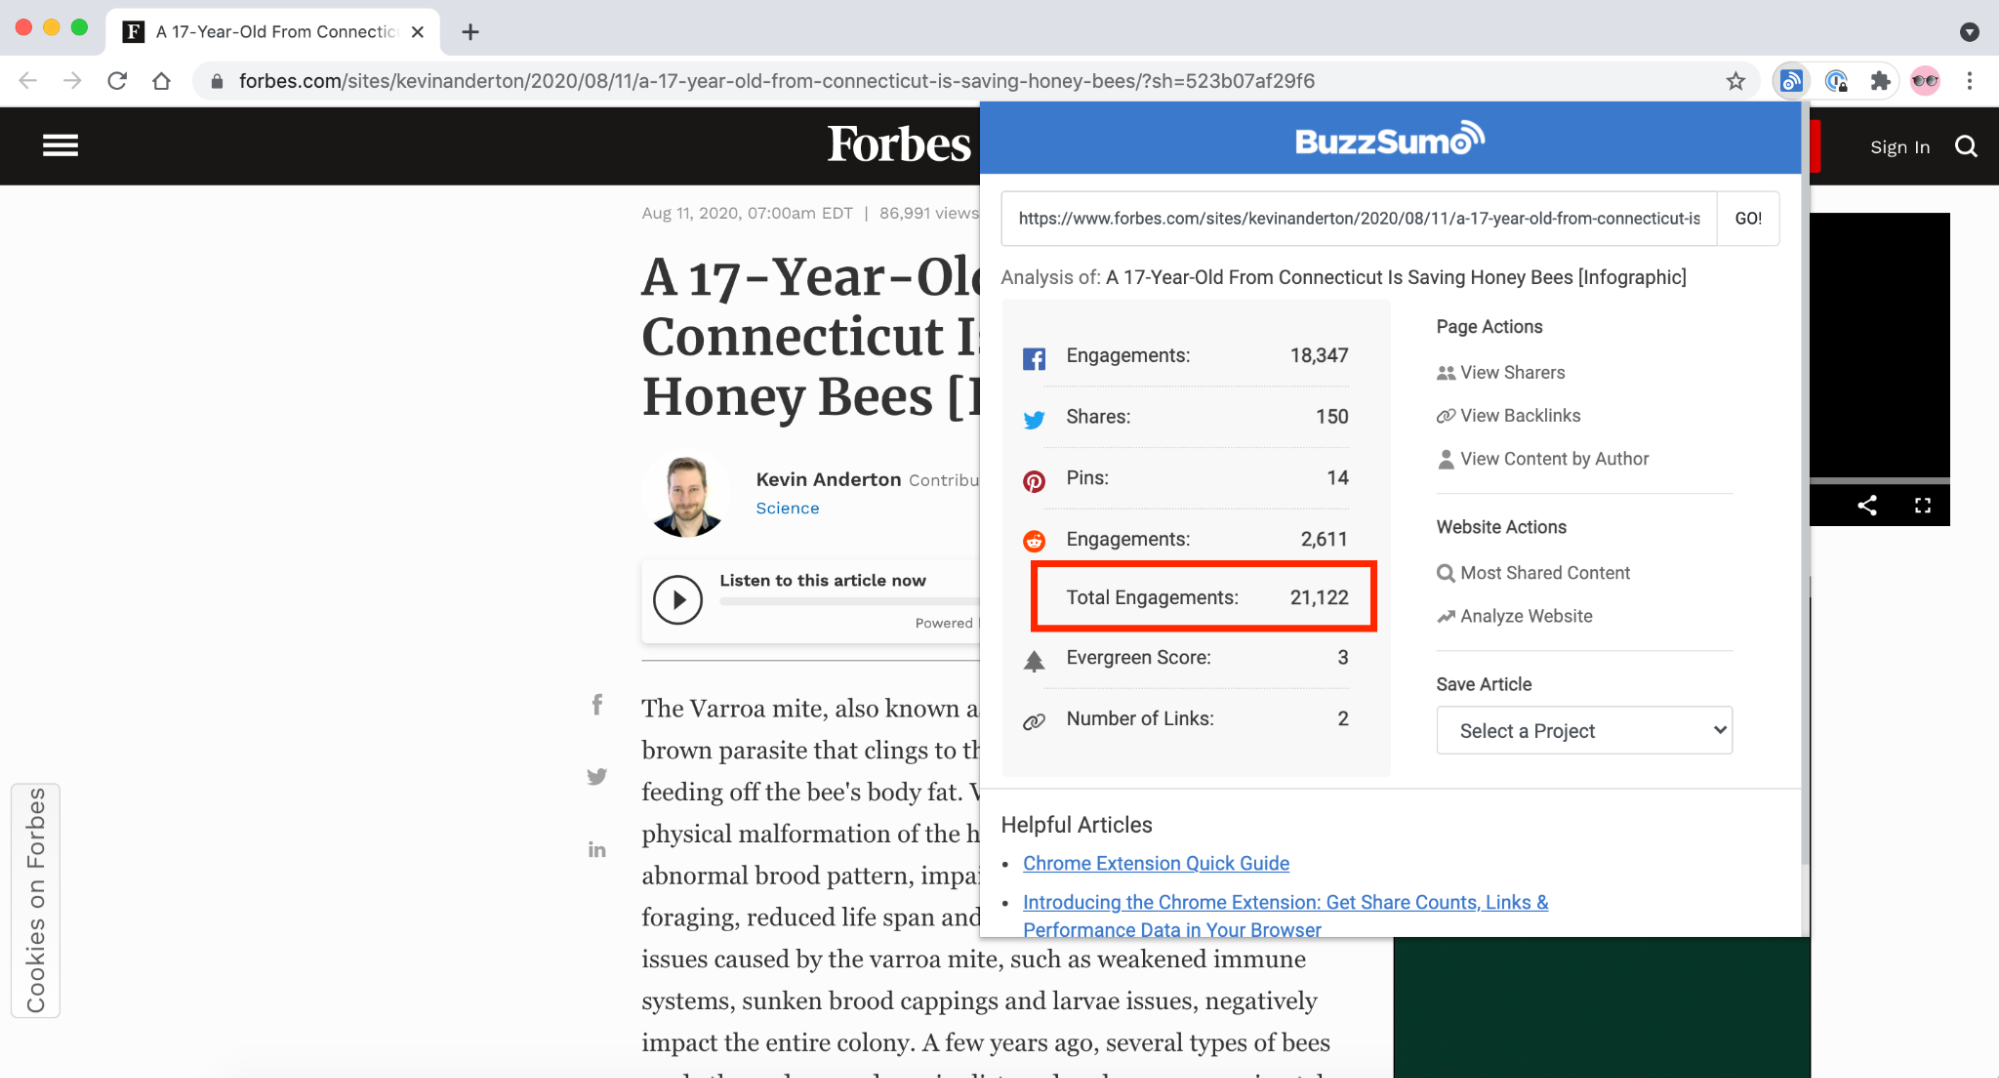Screen dimensions: 1999x1078
Task: Click the Reddit icon in BuzzSumo stats
Action: pos(1034,541)
